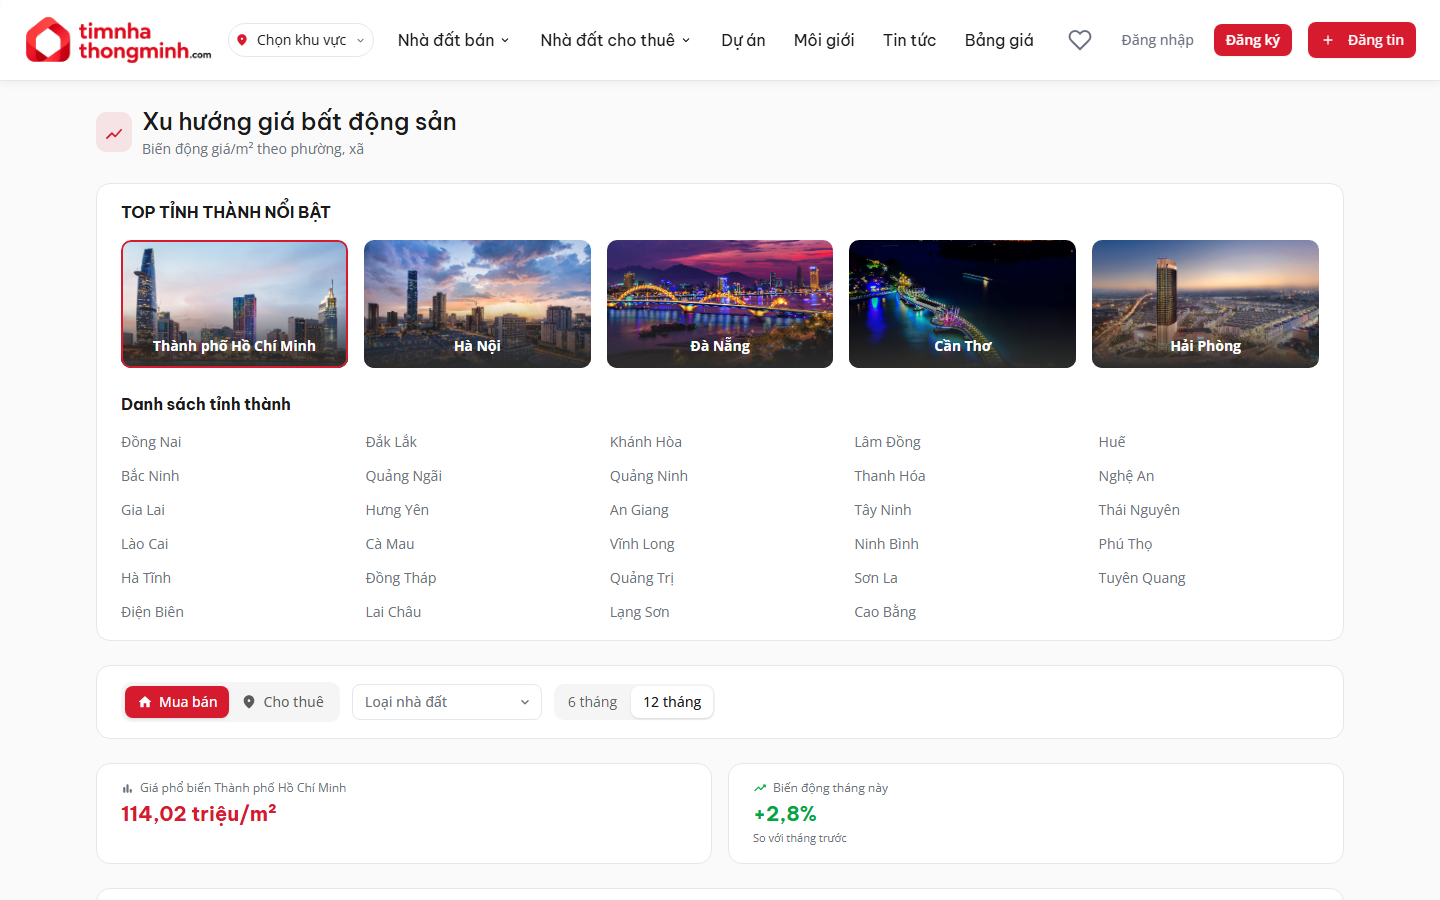Open the Tuyên Quang province link

pyautogui.click(x=1142, y=578)
